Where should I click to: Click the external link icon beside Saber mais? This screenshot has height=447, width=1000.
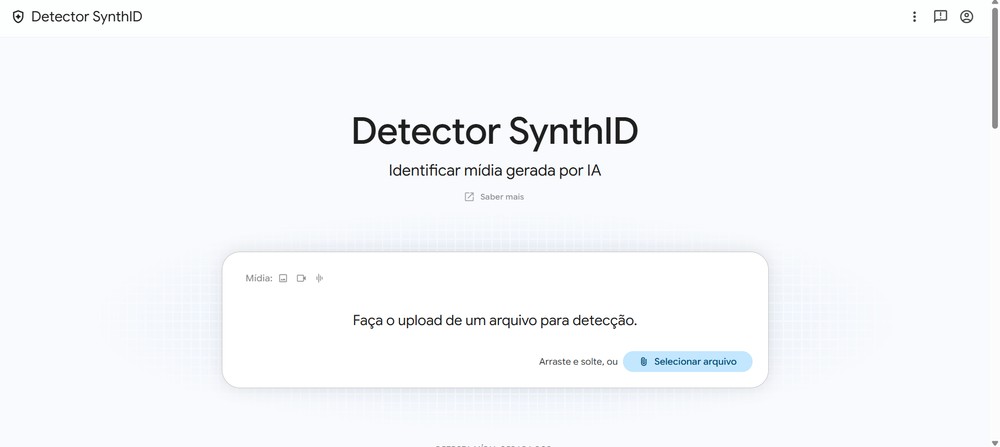pyautogui.click(x=469, y=196)
